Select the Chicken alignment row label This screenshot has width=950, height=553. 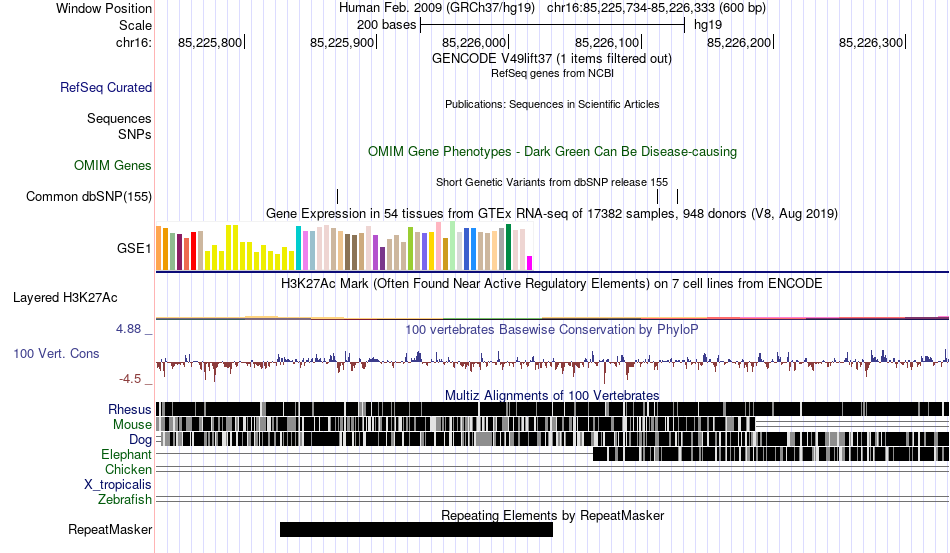(128, 469)
